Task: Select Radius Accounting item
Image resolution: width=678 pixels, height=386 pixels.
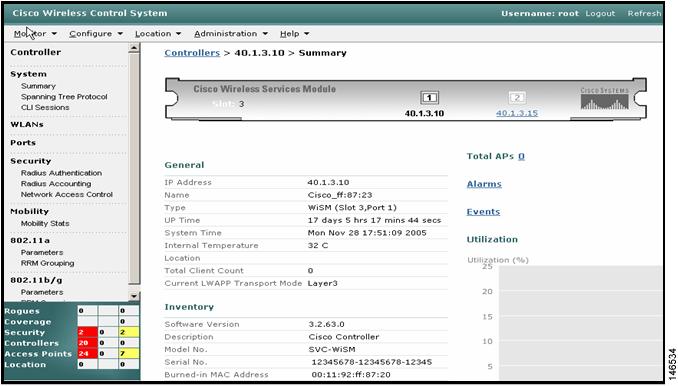Action: (x=56, y=184)
